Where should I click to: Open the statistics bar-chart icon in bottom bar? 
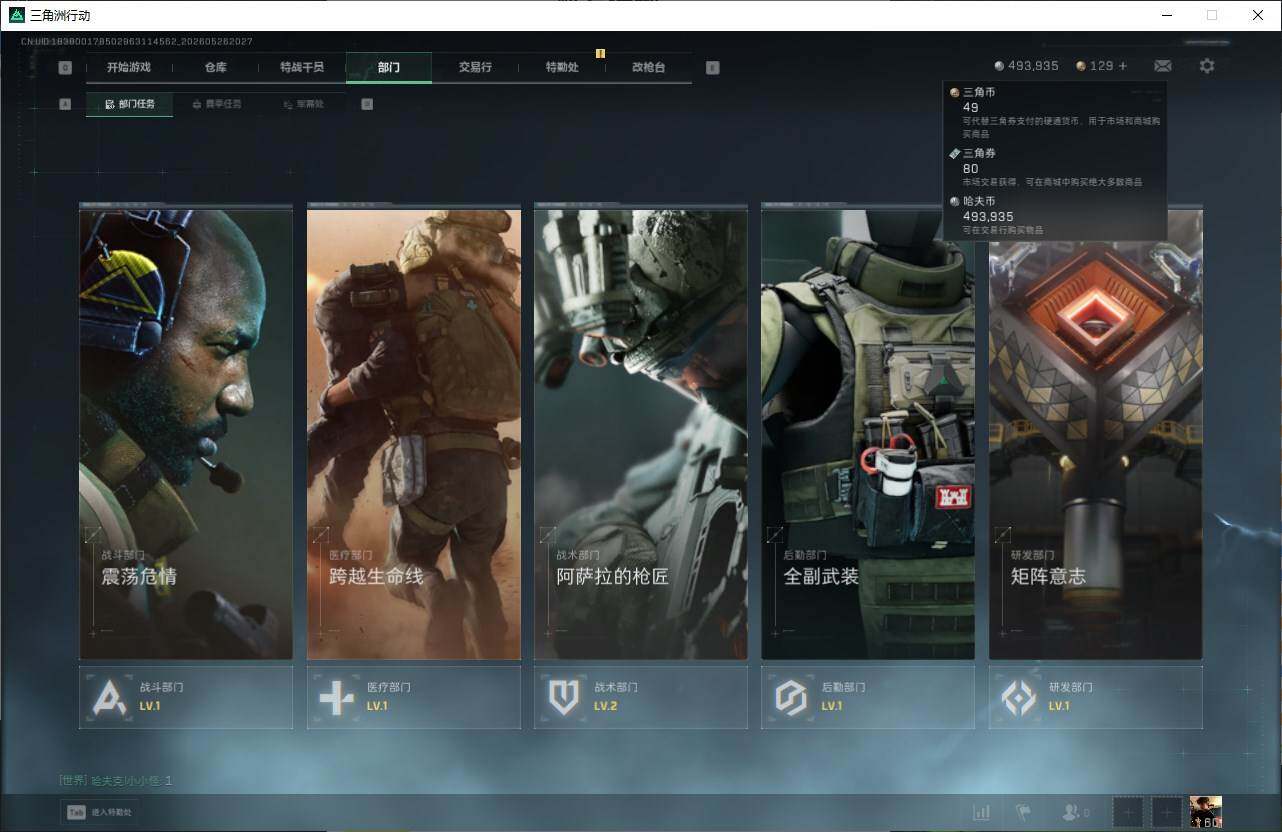(x=981, y=813)
